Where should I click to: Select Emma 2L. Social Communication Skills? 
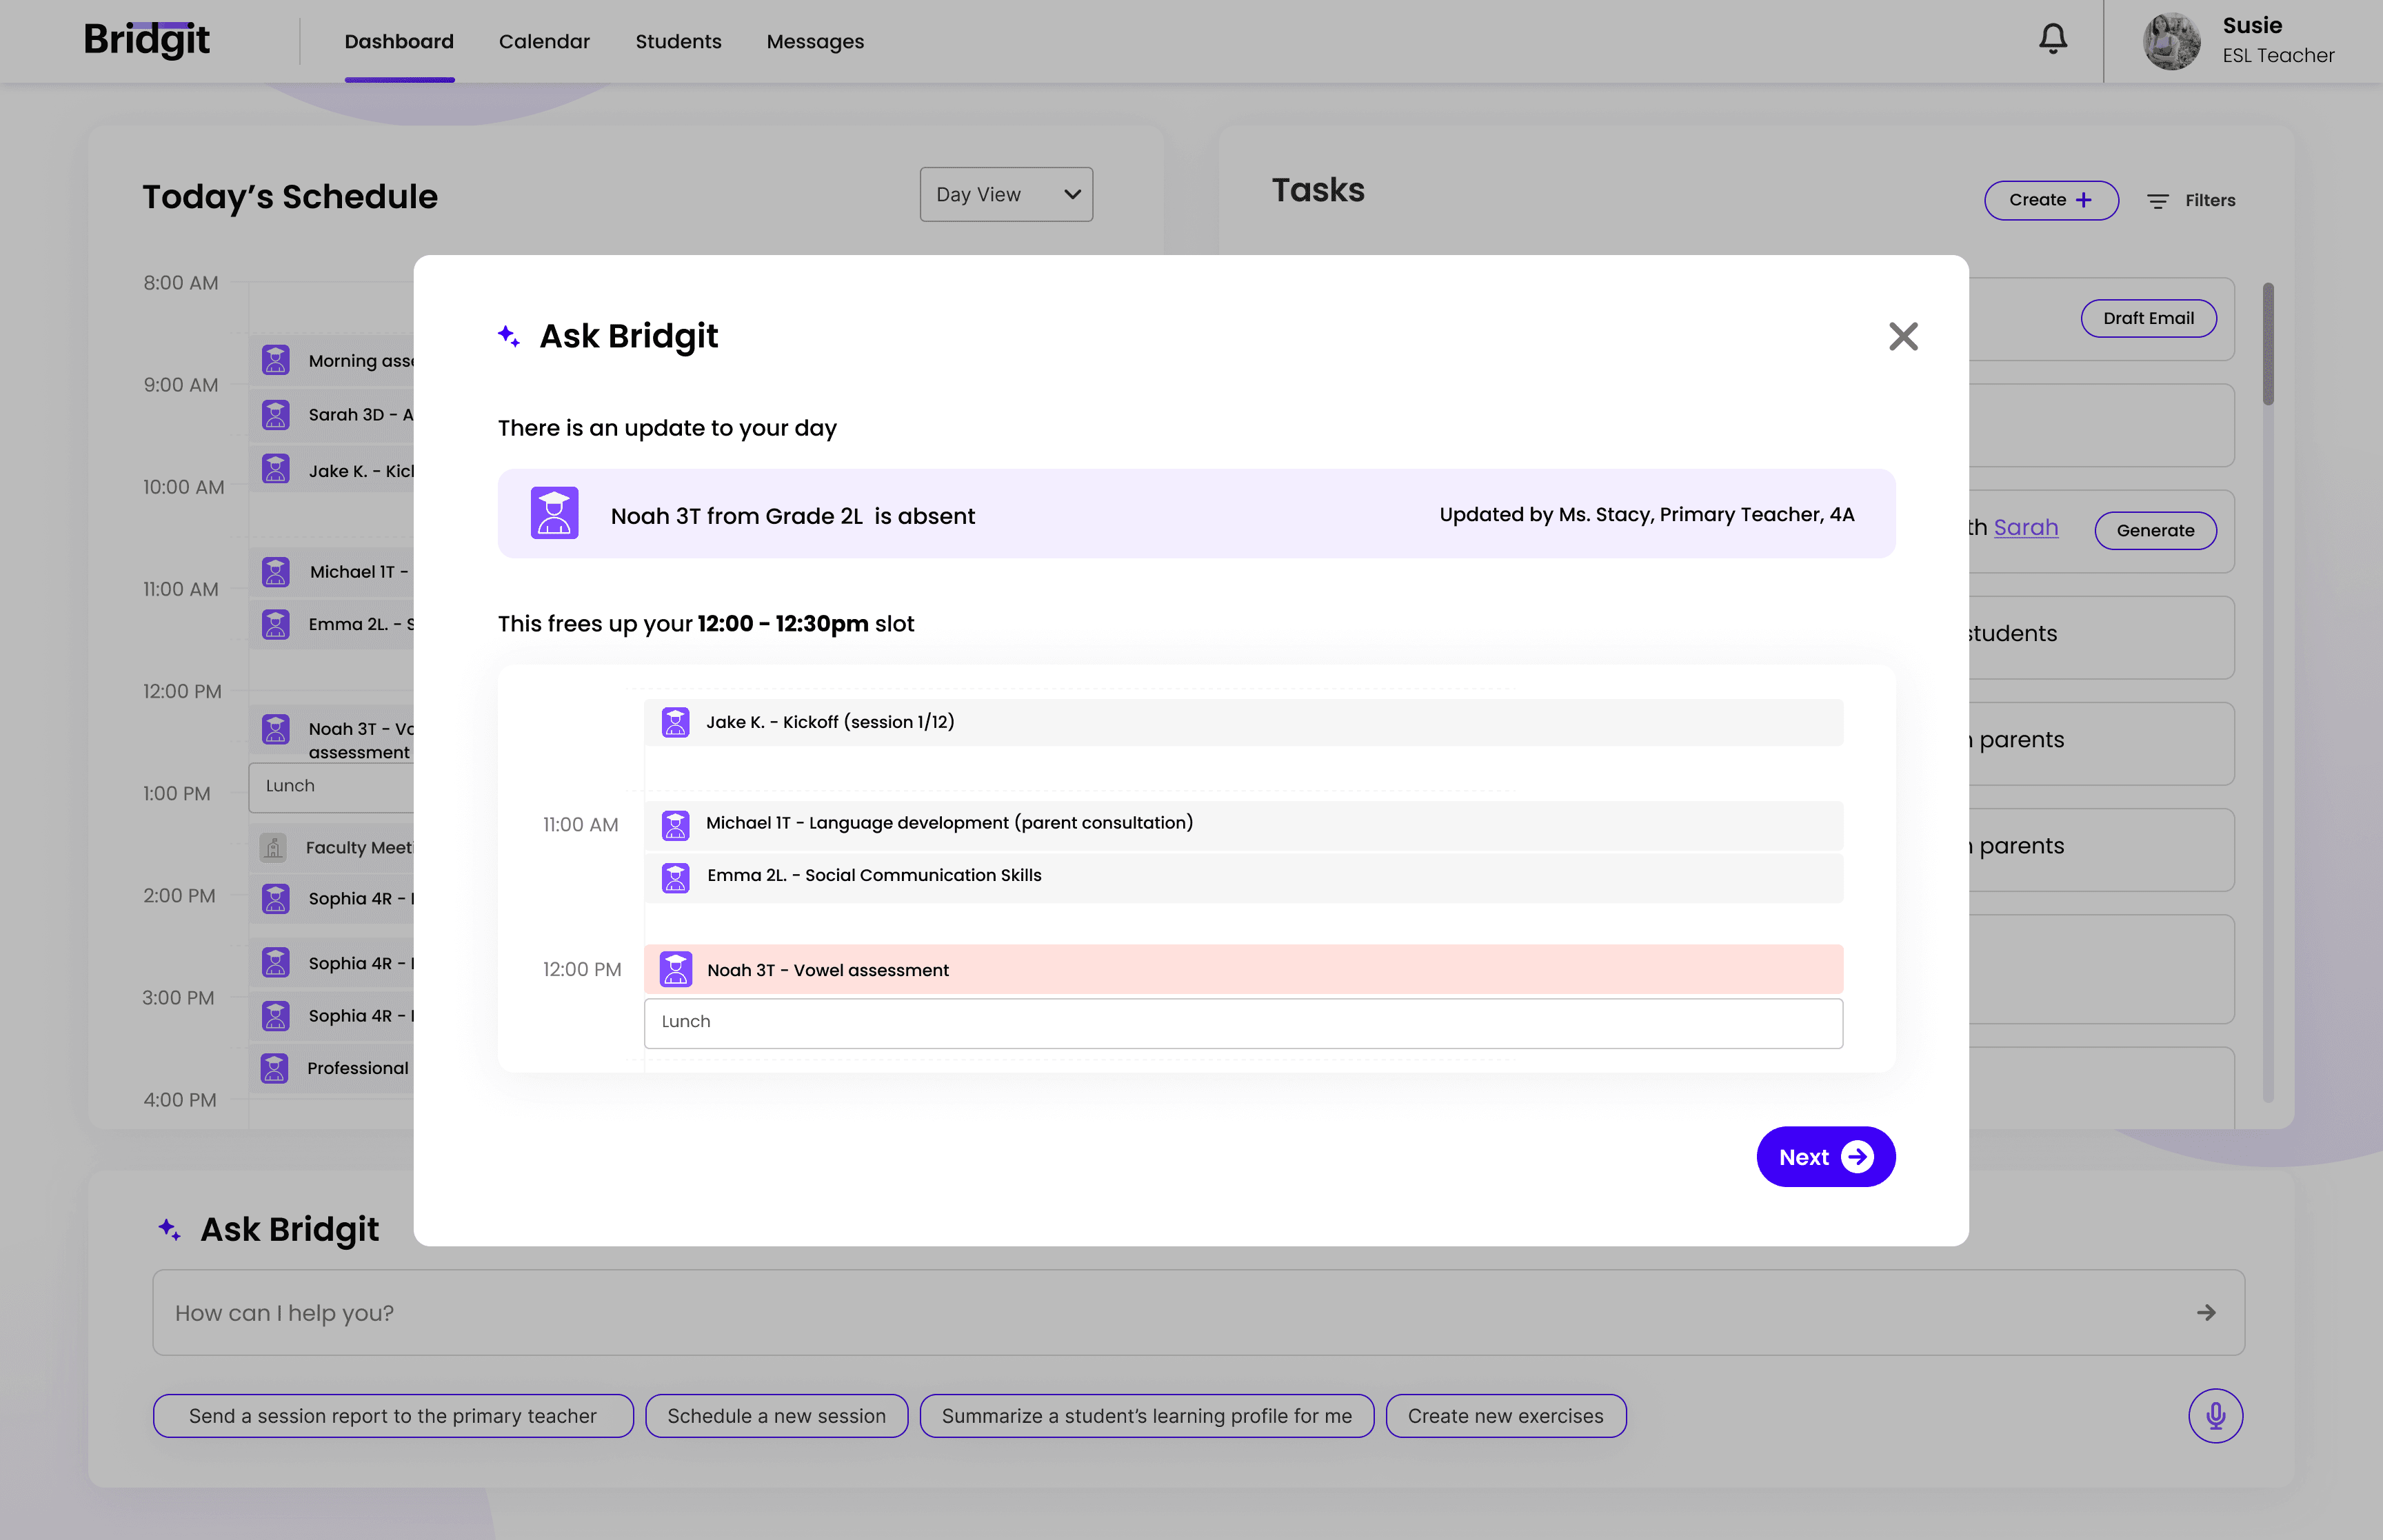pyautogui.click(x=1243, y=877)
